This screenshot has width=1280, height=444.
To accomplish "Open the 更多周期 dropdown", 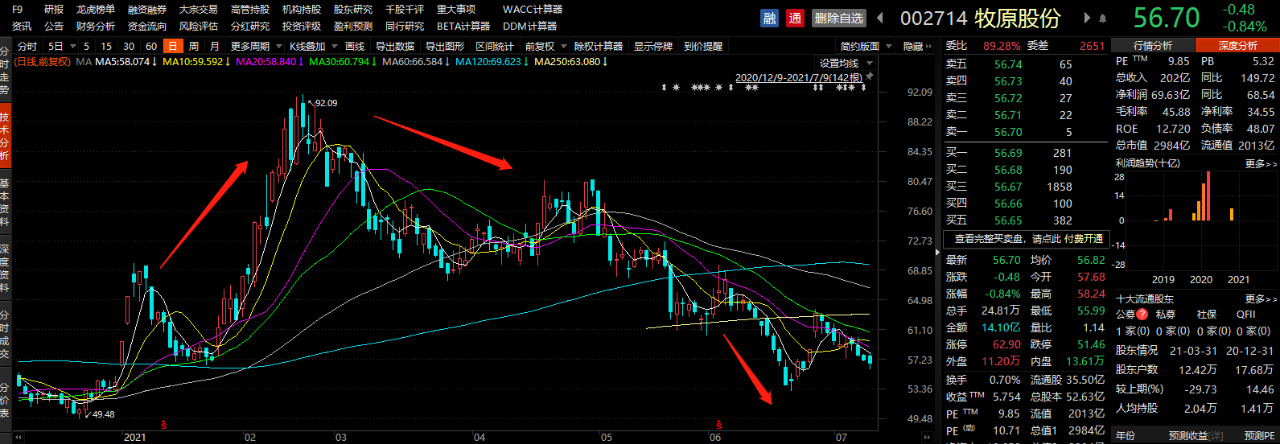I will pos(253,47).
